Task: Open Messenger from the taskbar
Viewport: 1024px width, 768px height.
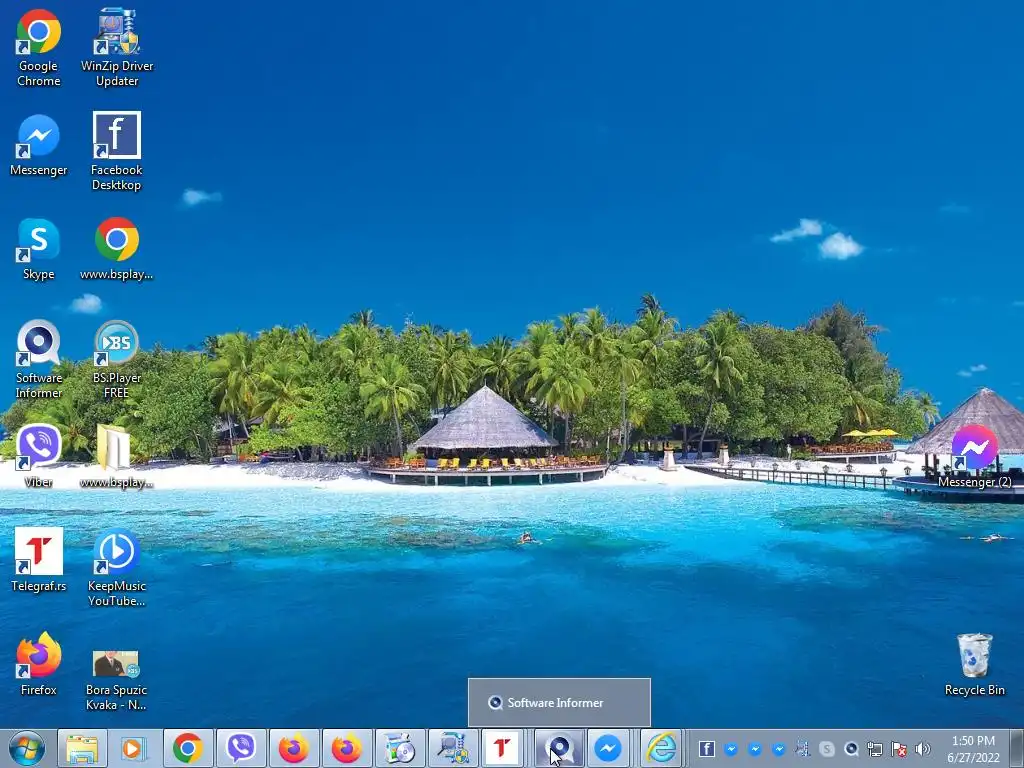Action: click(608, 748)
